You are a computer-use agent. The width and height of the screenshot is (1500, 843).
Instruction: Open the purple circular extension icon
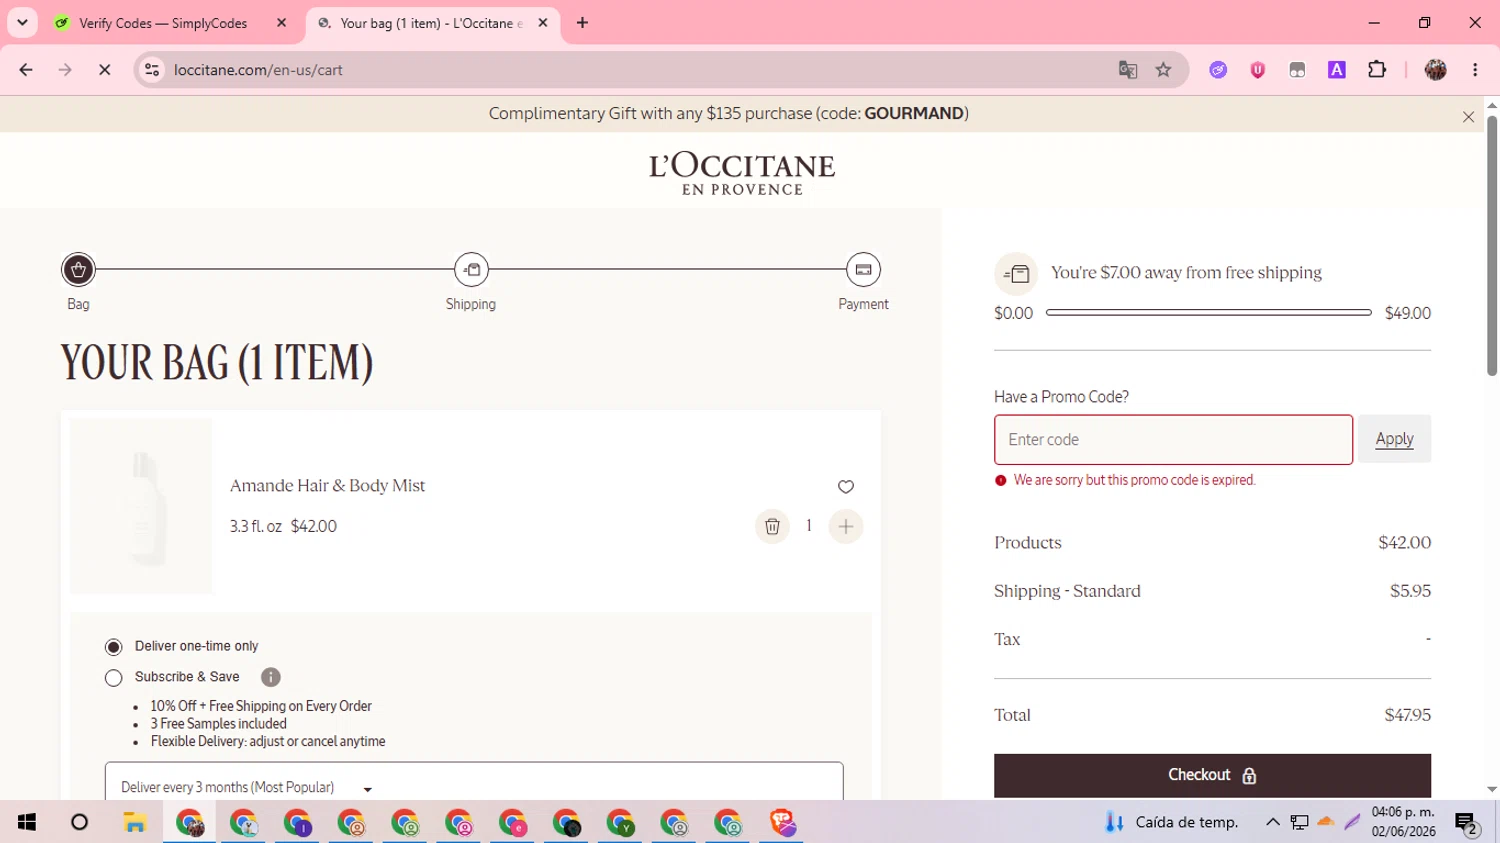click(x=1218, y=70)
